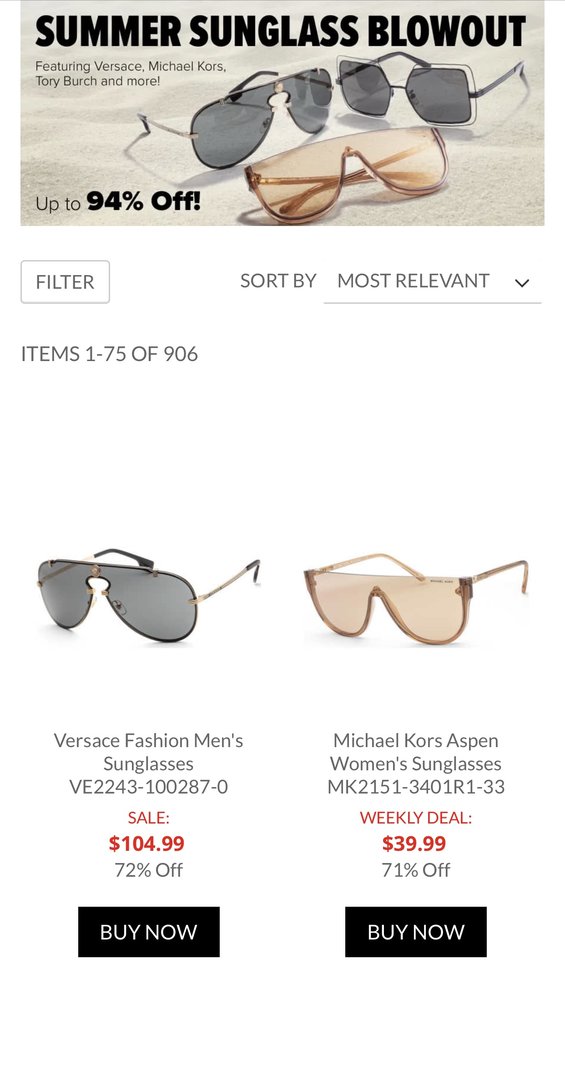Screen dimensions: 565x1080
Task: Open the Summer Sunglass Blowout banner headline
Action: (x=280, y=32)
